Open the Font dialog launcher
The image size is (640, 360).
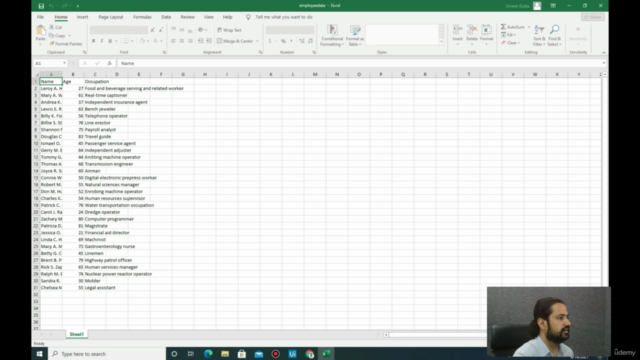164,53
